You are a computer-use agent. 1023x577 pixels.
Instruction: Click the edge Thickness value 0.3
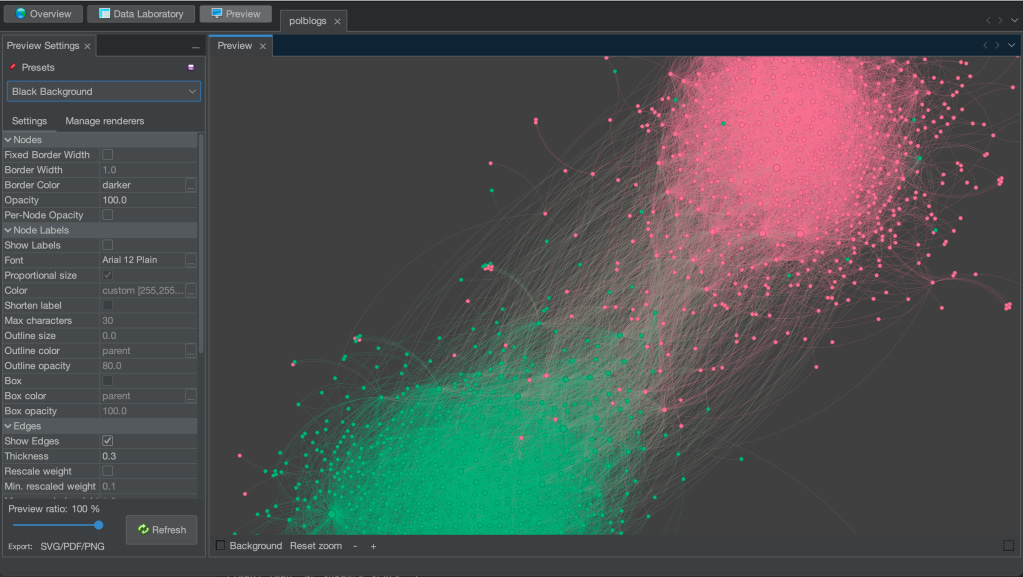pos(148,456)
